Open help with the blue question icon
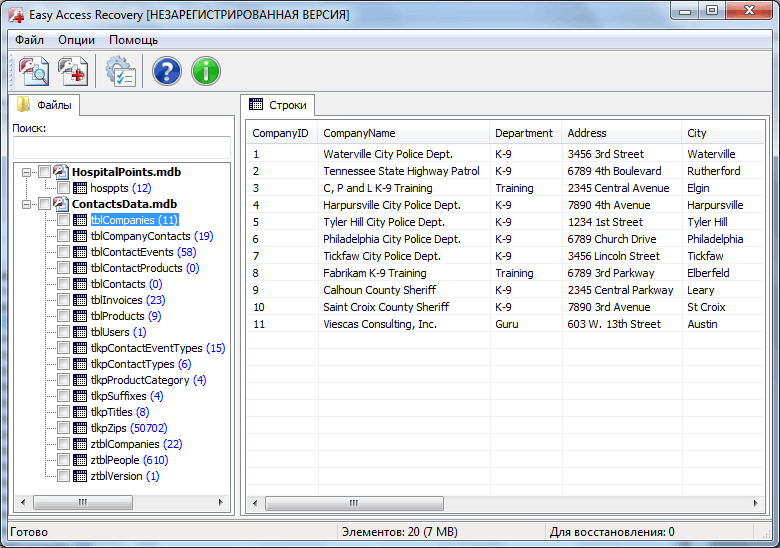 (166, 71)
